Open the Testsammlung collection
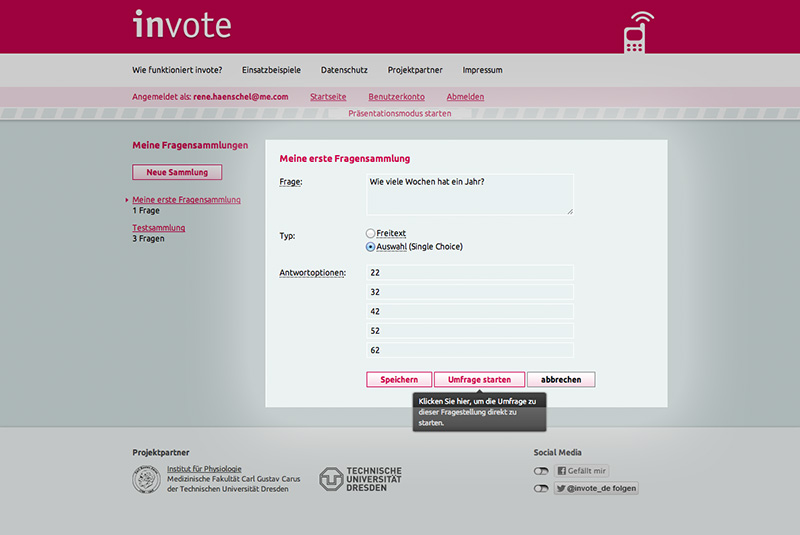This screenshot has height=535, width=800. 158,228
